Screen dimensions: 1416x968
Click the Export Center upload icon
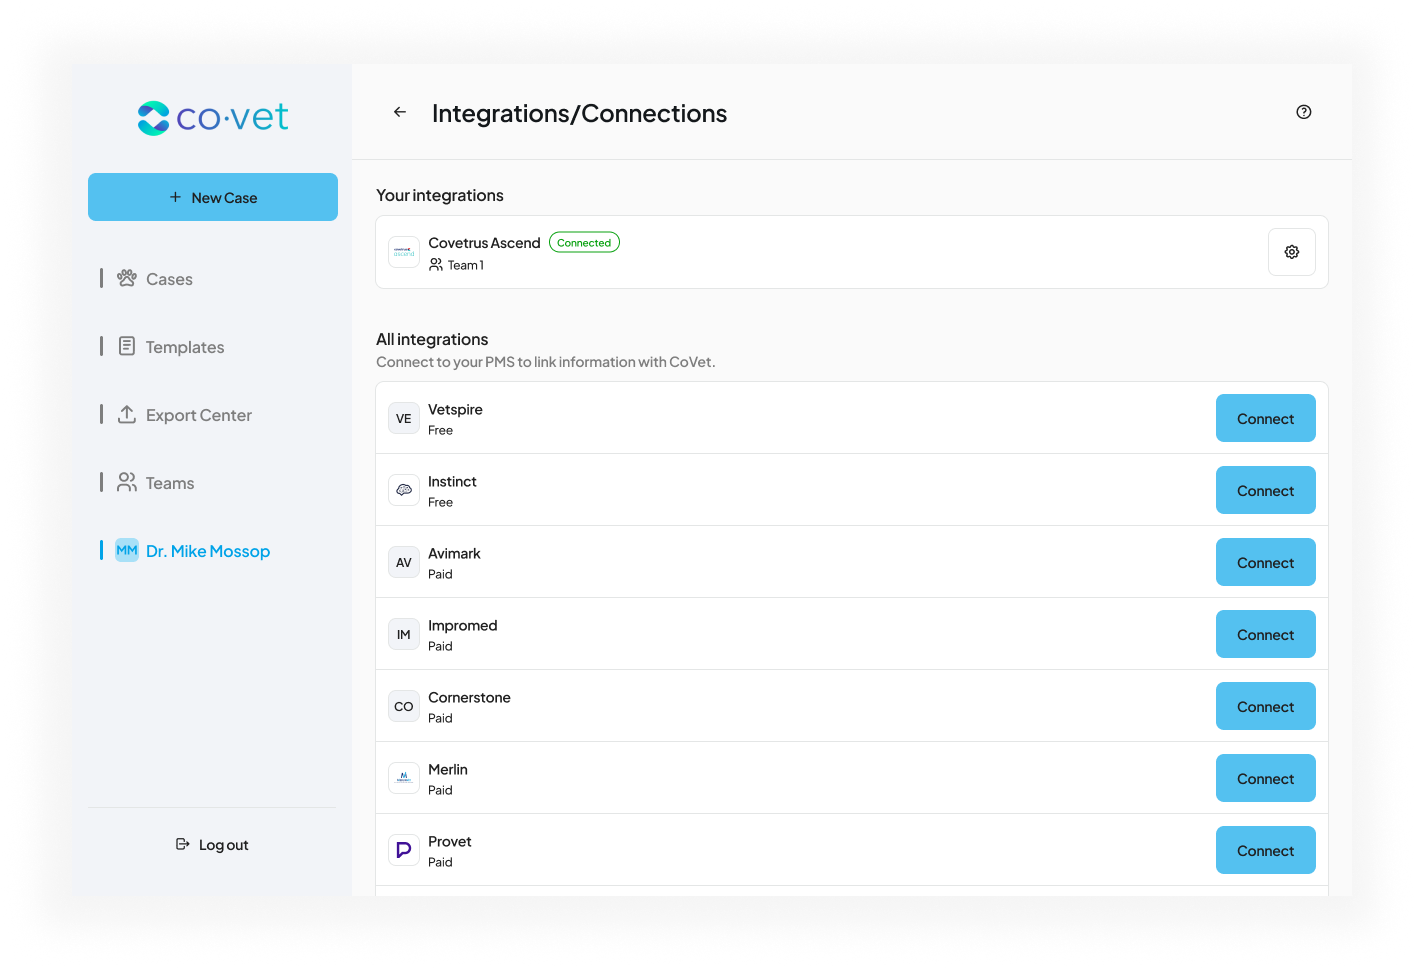click(127, 414)
